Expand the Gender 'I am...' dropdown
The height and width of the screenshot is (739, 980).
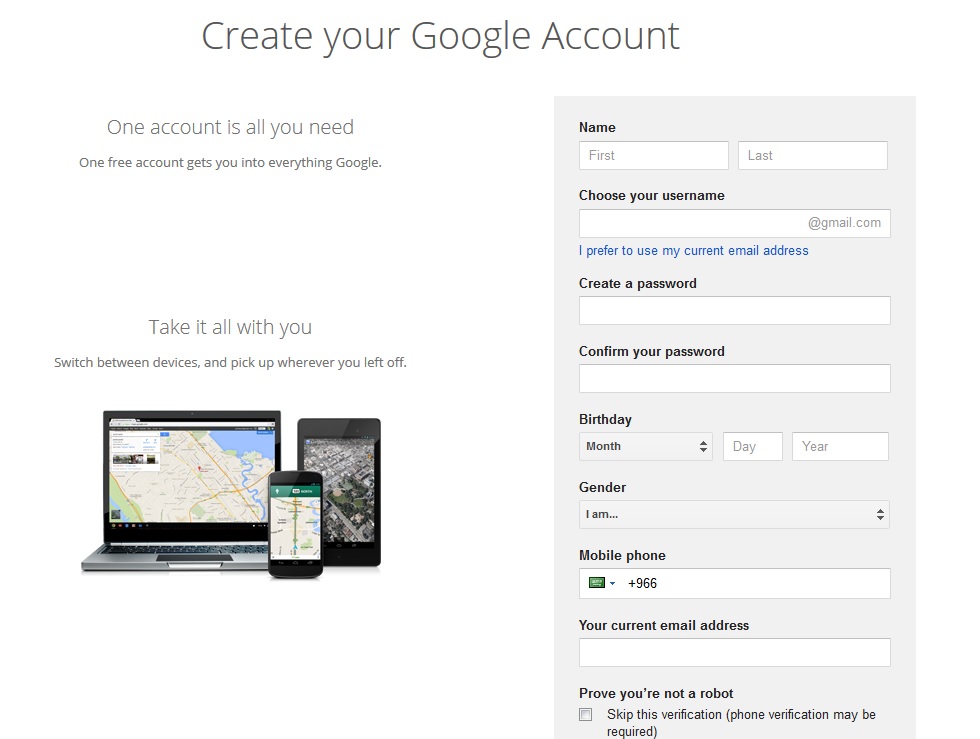coord(734,515)
